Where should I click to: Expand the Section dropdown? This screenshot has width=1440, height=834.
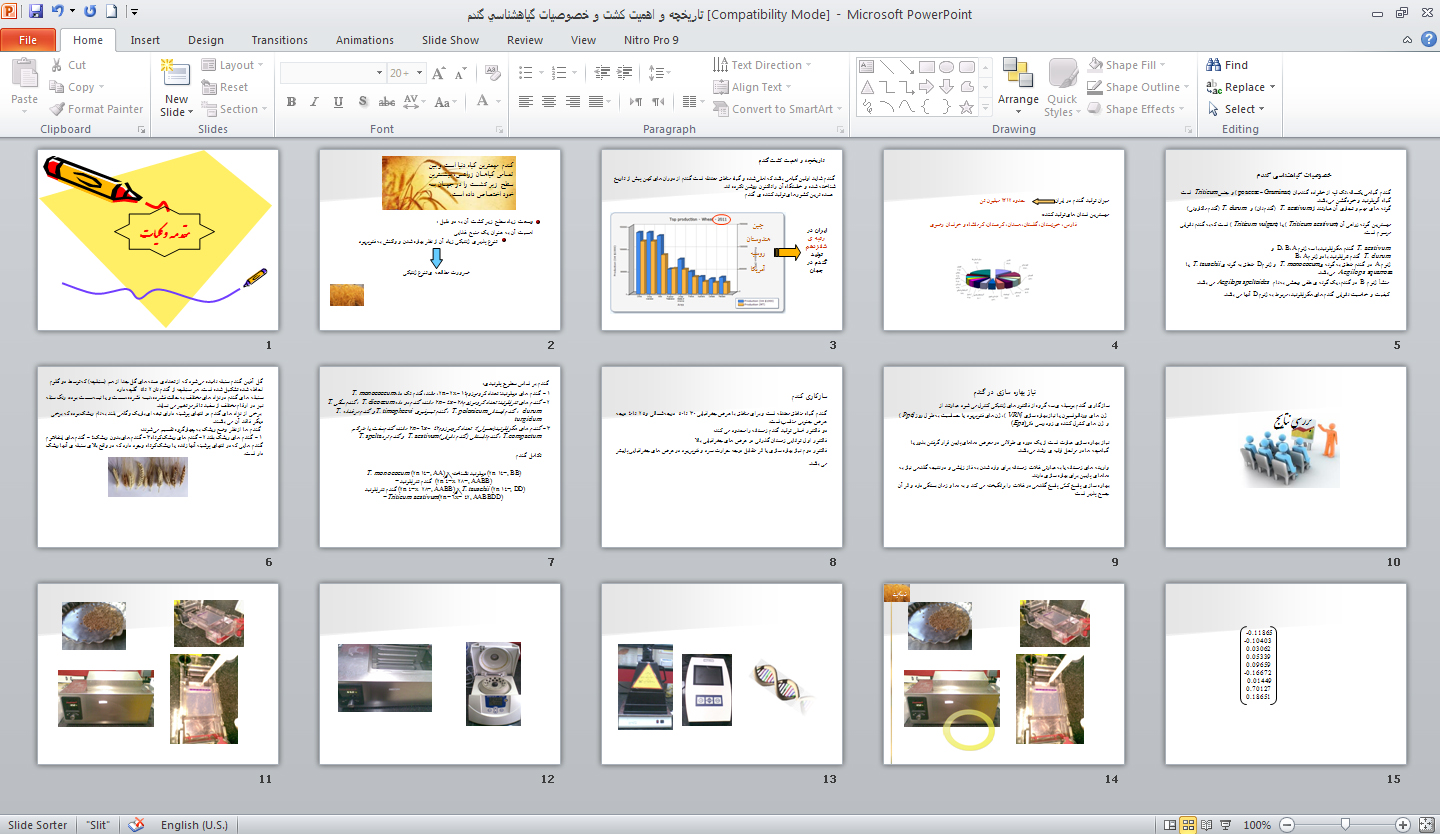231,109
